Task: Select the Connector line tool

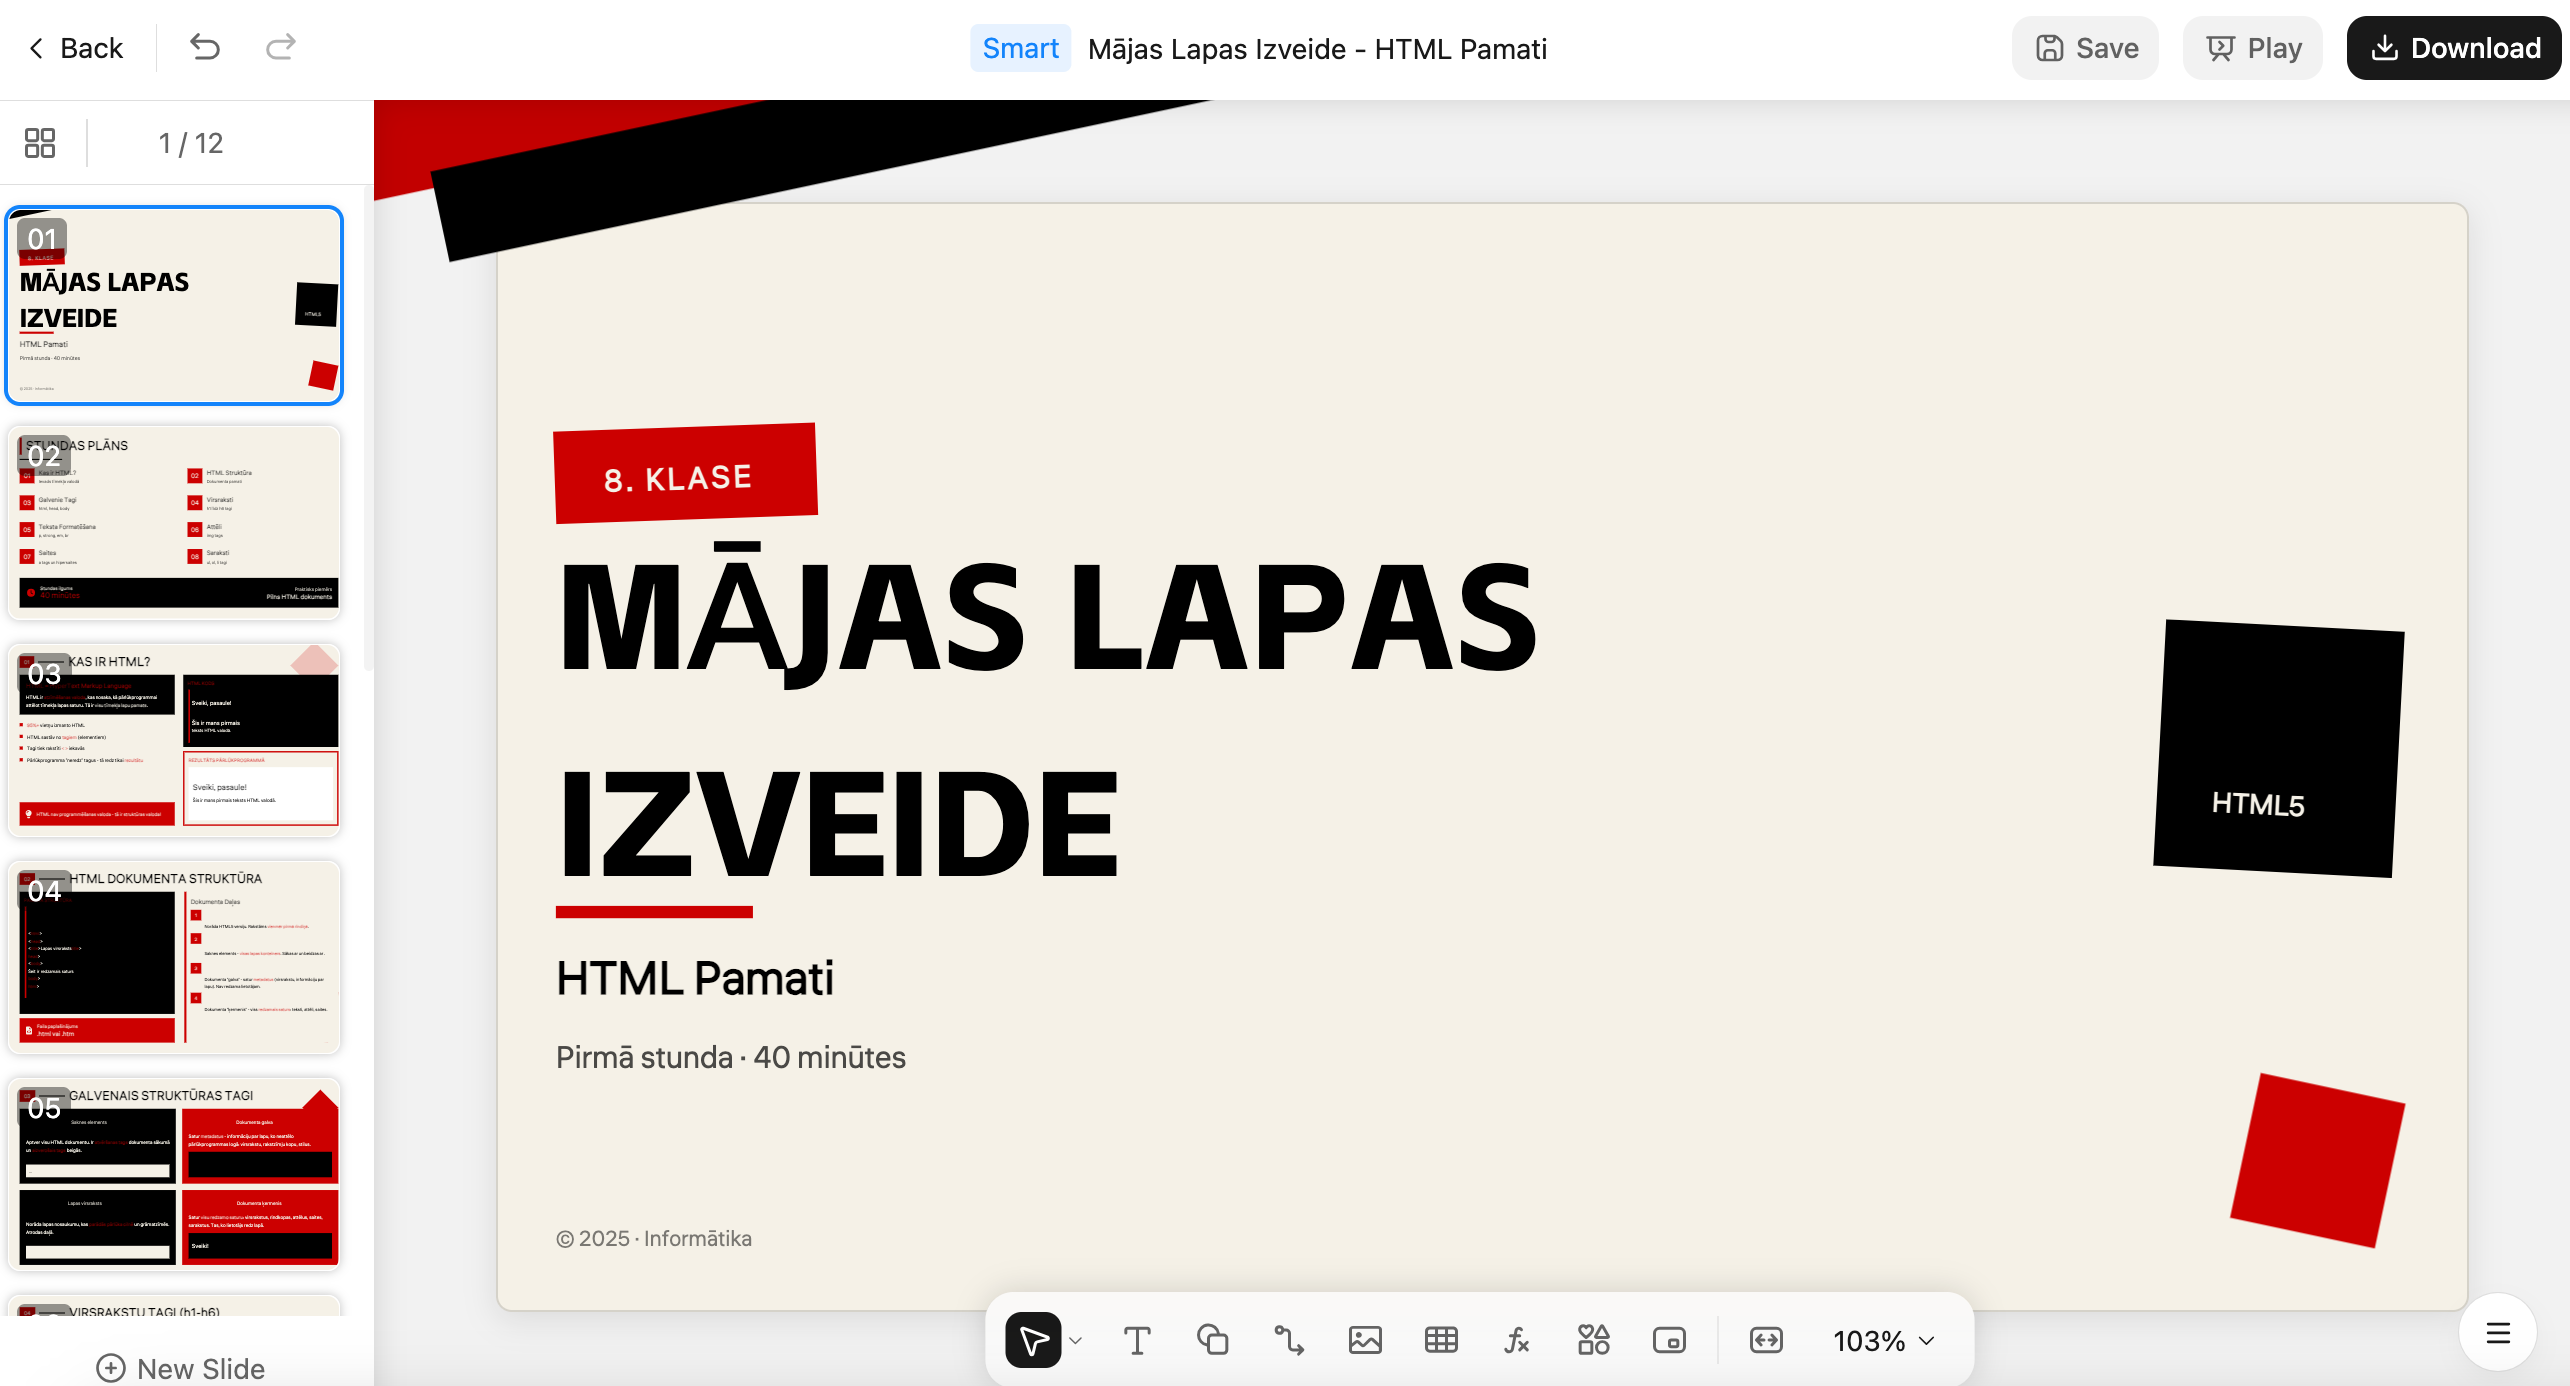Action: (1289, 1340)
